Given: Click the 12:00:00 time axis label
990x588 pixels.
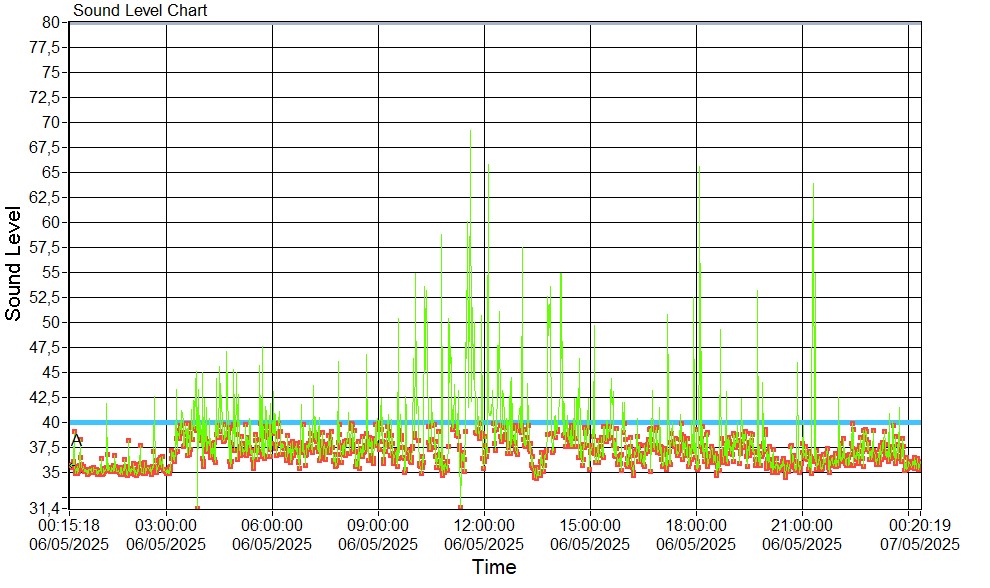Looking at the screenshot, I should (484, 523).
